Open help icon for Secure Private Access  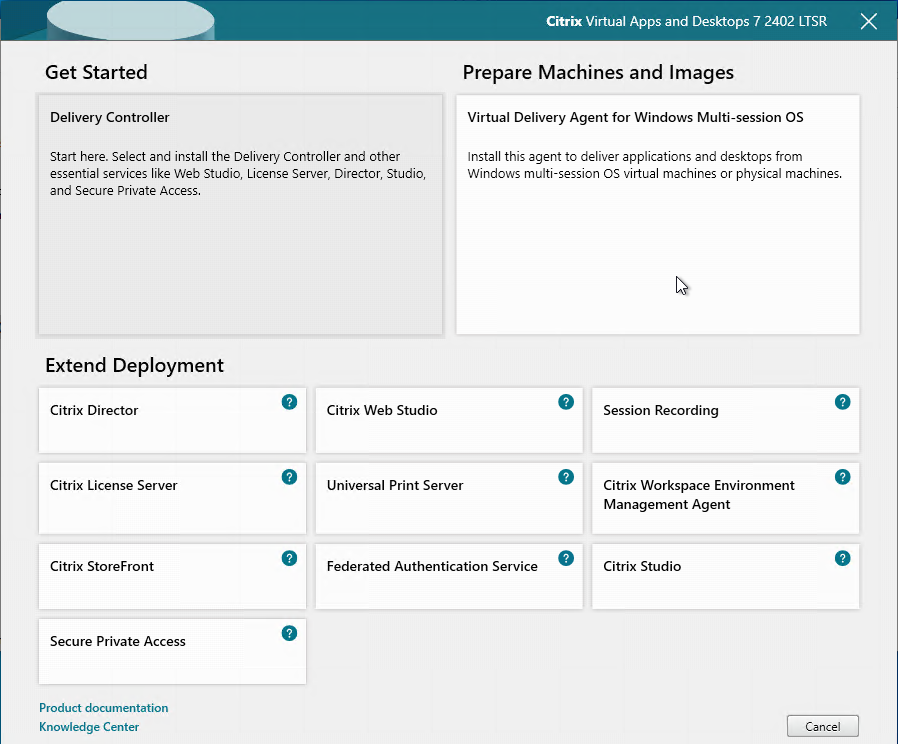tap(289, 633)
